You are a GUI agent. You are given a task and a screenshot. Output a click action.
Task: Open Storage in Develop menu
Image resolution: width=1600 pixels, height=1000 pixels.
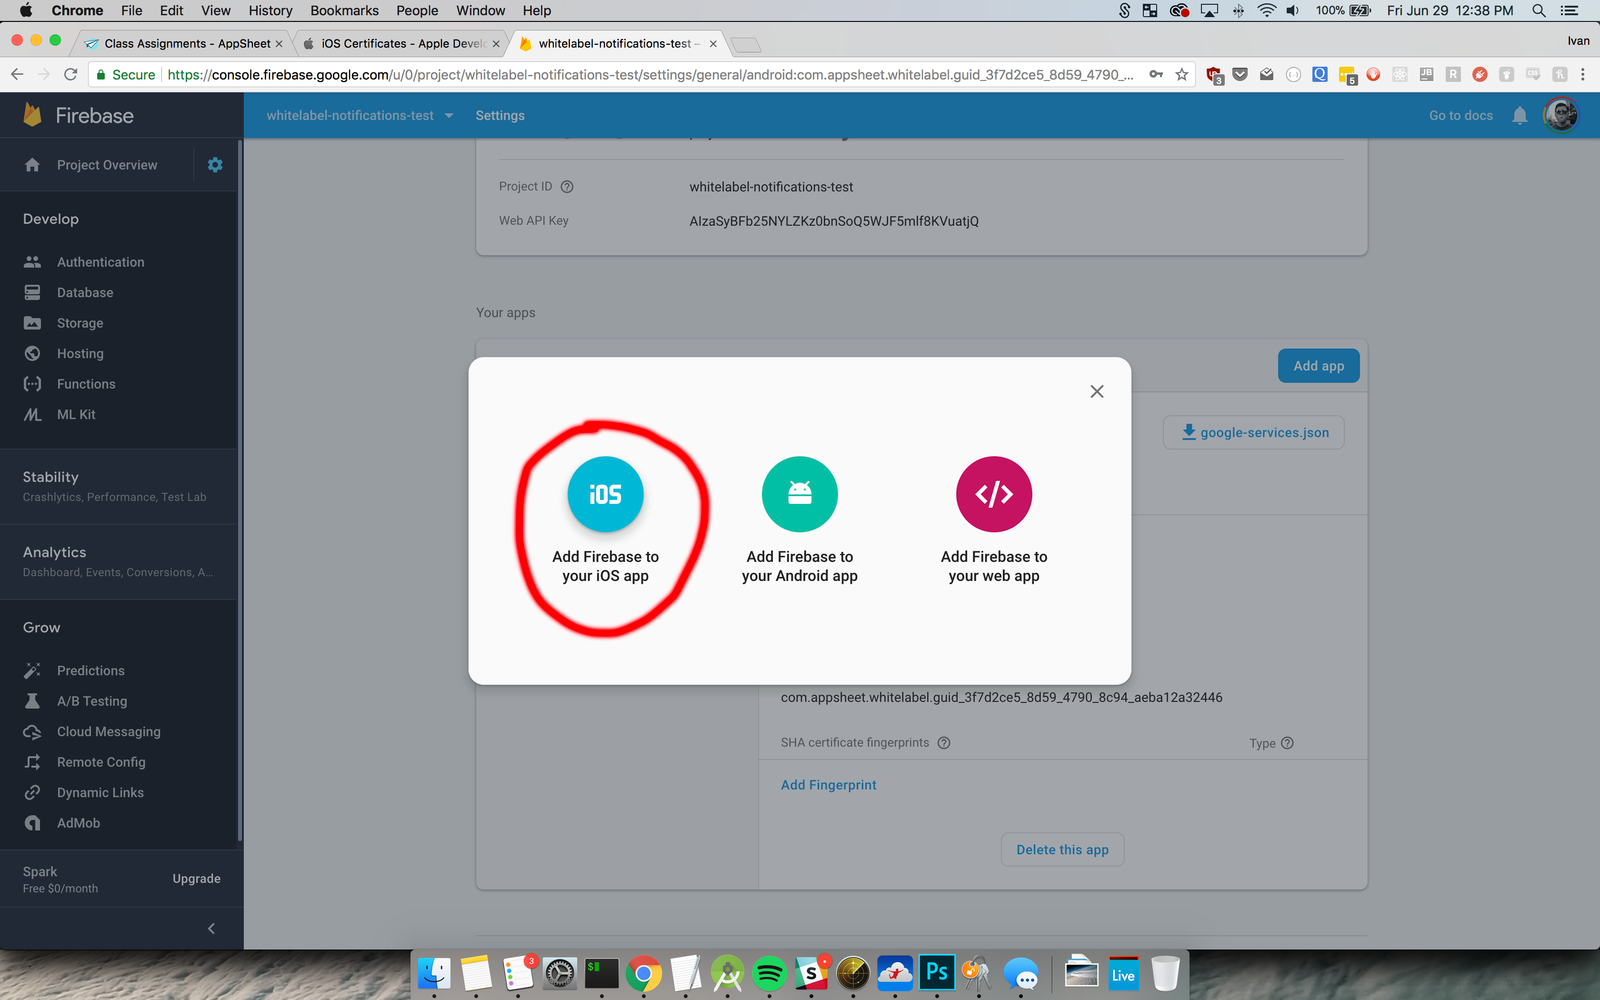tap(80, 323)
